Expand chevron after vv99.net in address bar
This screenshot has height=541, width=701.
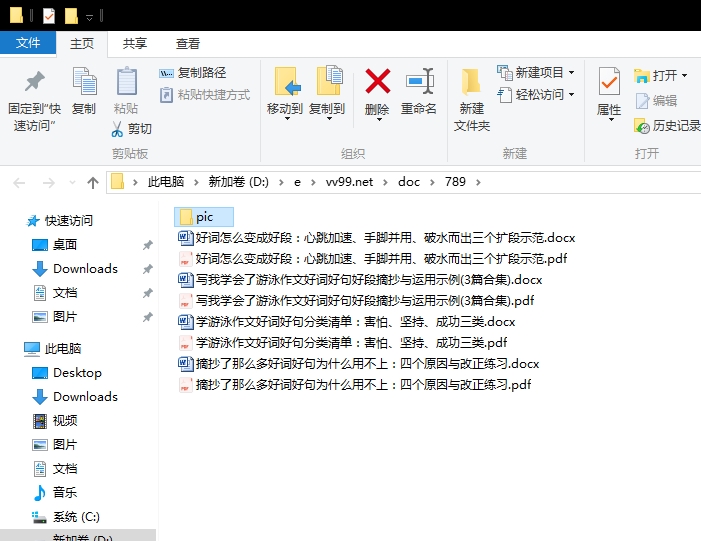click(x=385, y=182)
